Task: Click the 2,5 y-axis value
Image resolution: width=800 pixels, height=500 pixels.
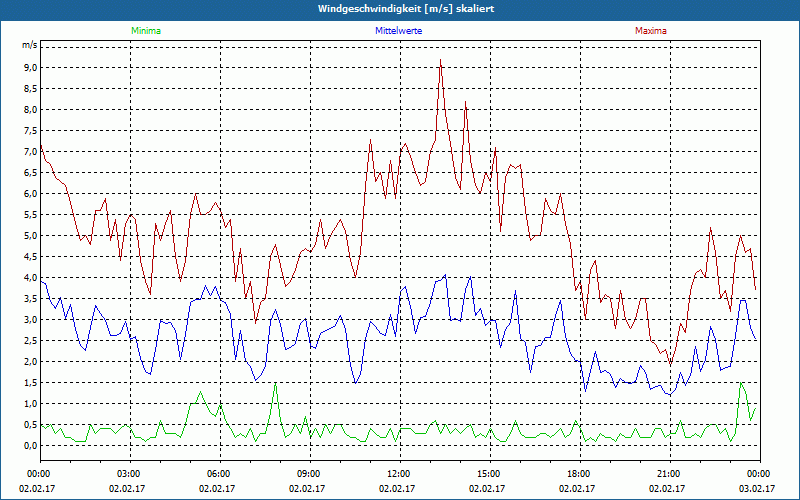Action: pyautogui.click(x=30, y=341)
